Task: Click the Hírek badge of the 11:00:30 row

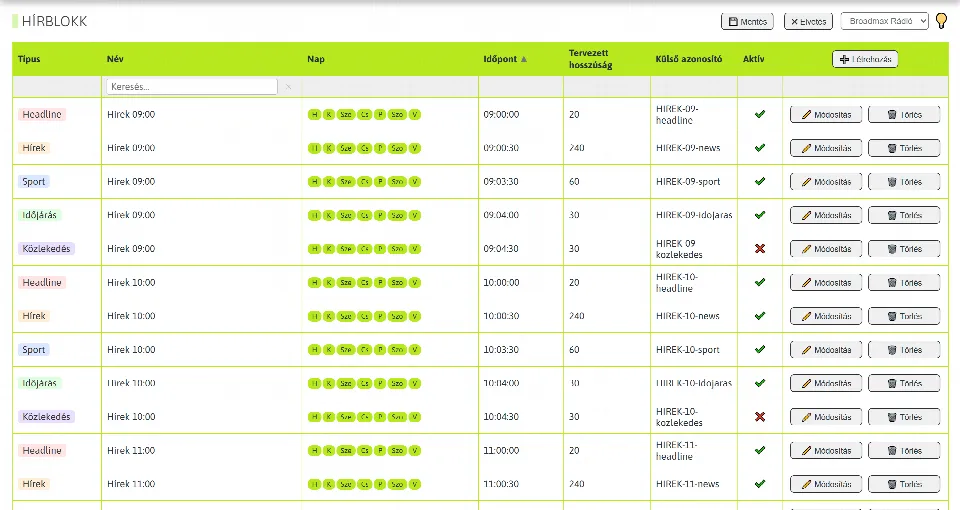Action: coord(34,484)
